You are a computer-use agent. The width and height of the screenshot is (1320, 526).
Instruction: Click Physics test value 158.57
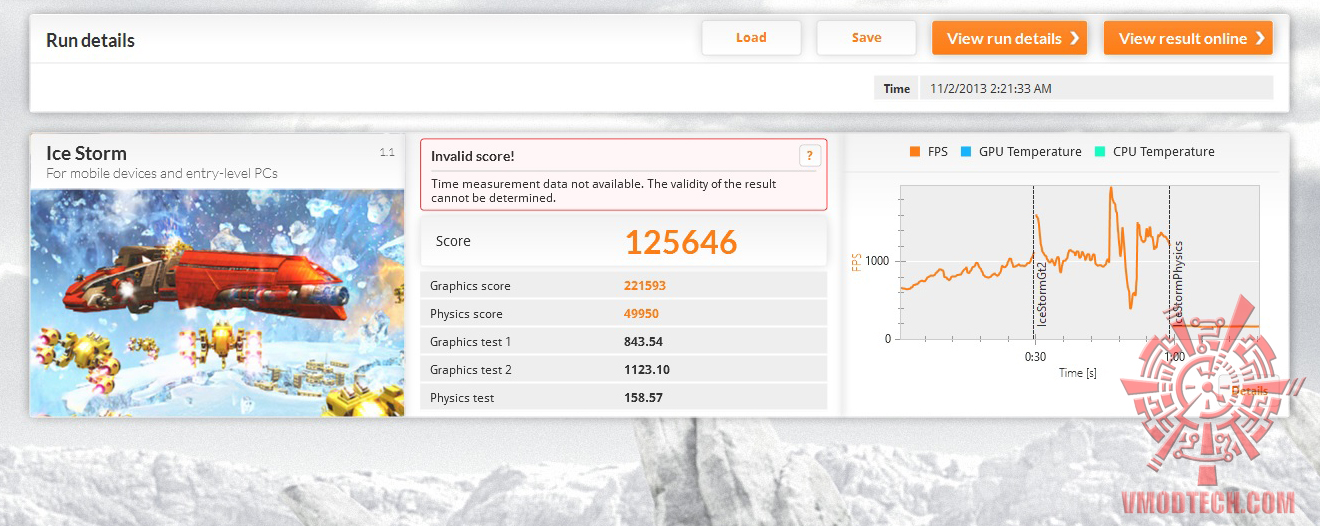[643, 398]
